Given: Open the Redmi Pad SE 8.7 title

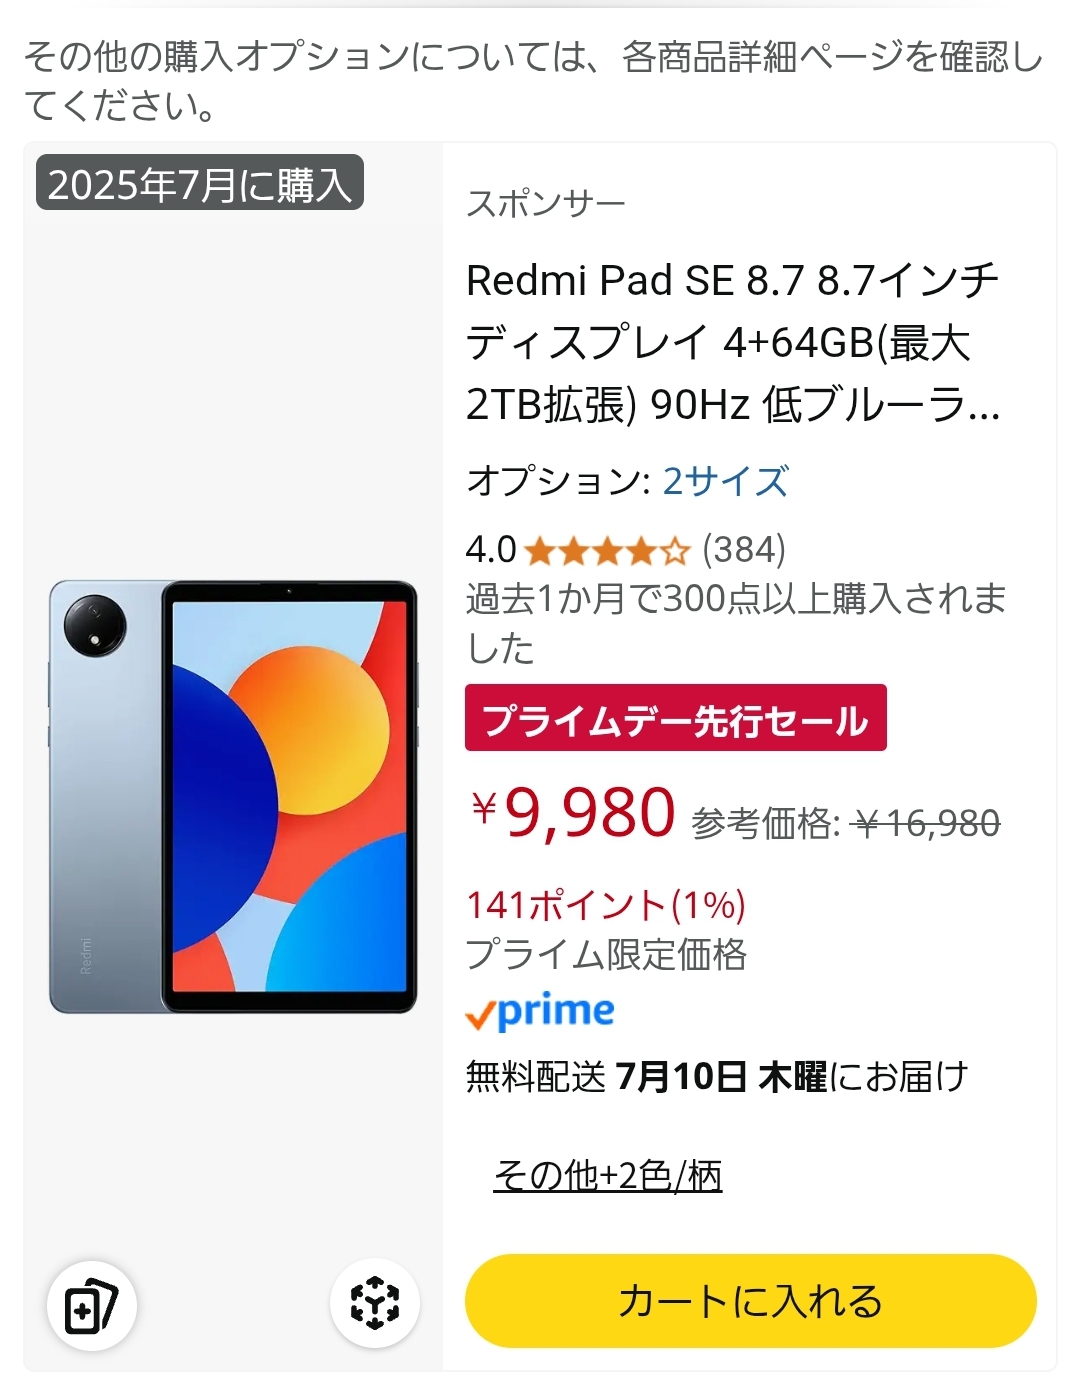Looking at the screenshot, I should [734, 342].
